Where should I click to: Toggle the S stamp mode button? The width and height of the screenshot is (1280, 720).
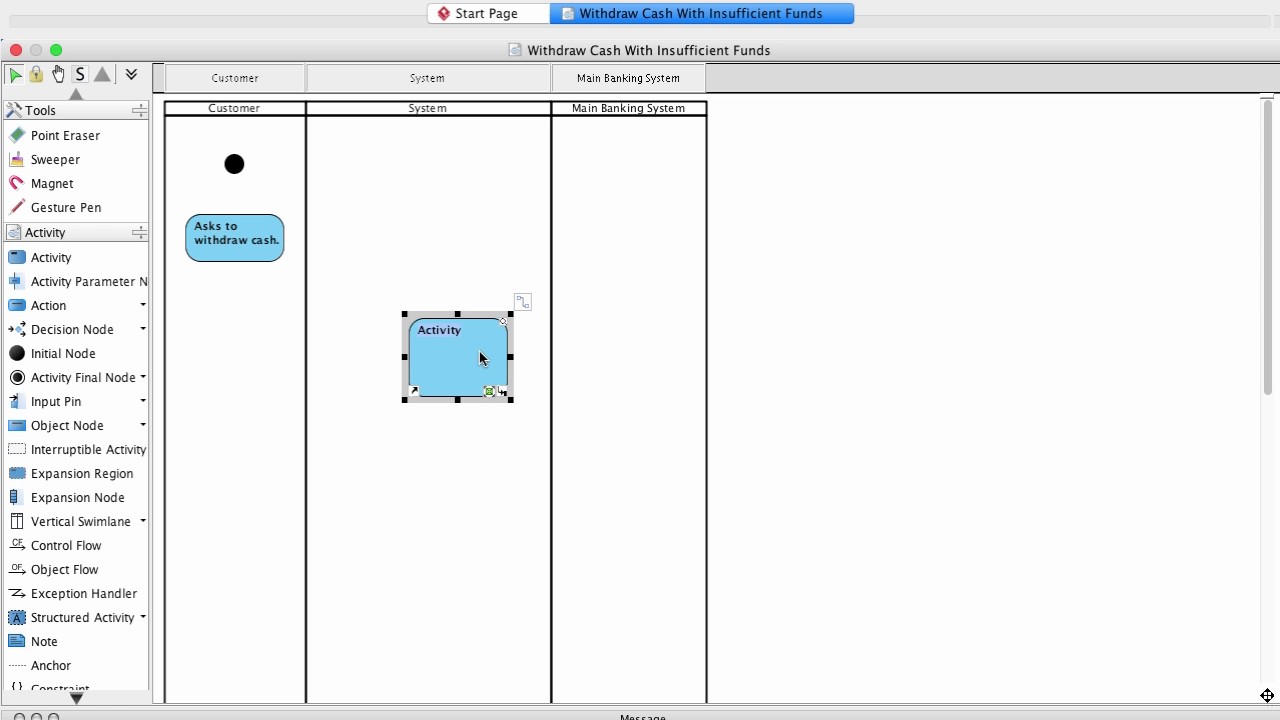tap(80, 75)
